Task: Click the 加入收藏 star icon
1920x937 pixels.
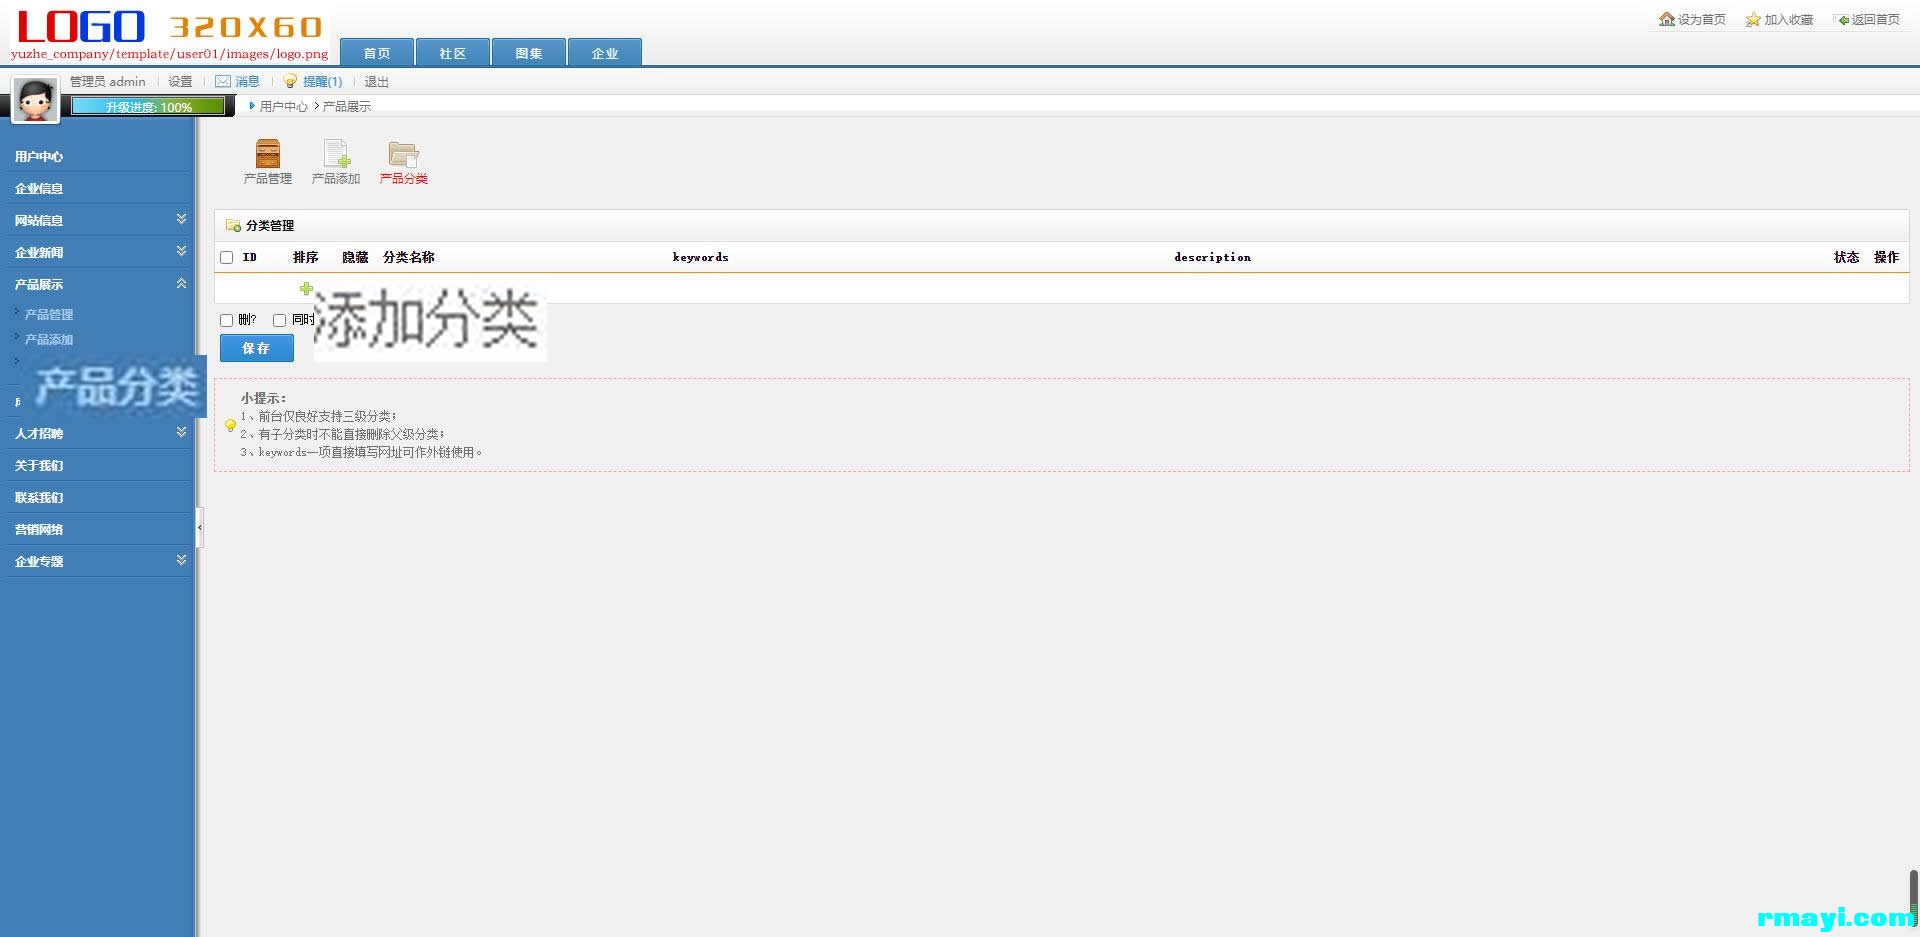Action: pos(1753,19)
